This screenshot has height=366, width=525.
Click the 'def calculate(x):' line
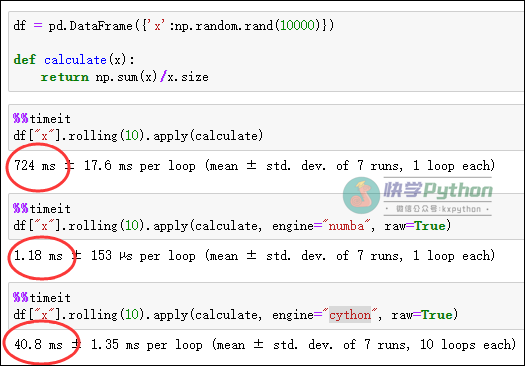point(74,60)
